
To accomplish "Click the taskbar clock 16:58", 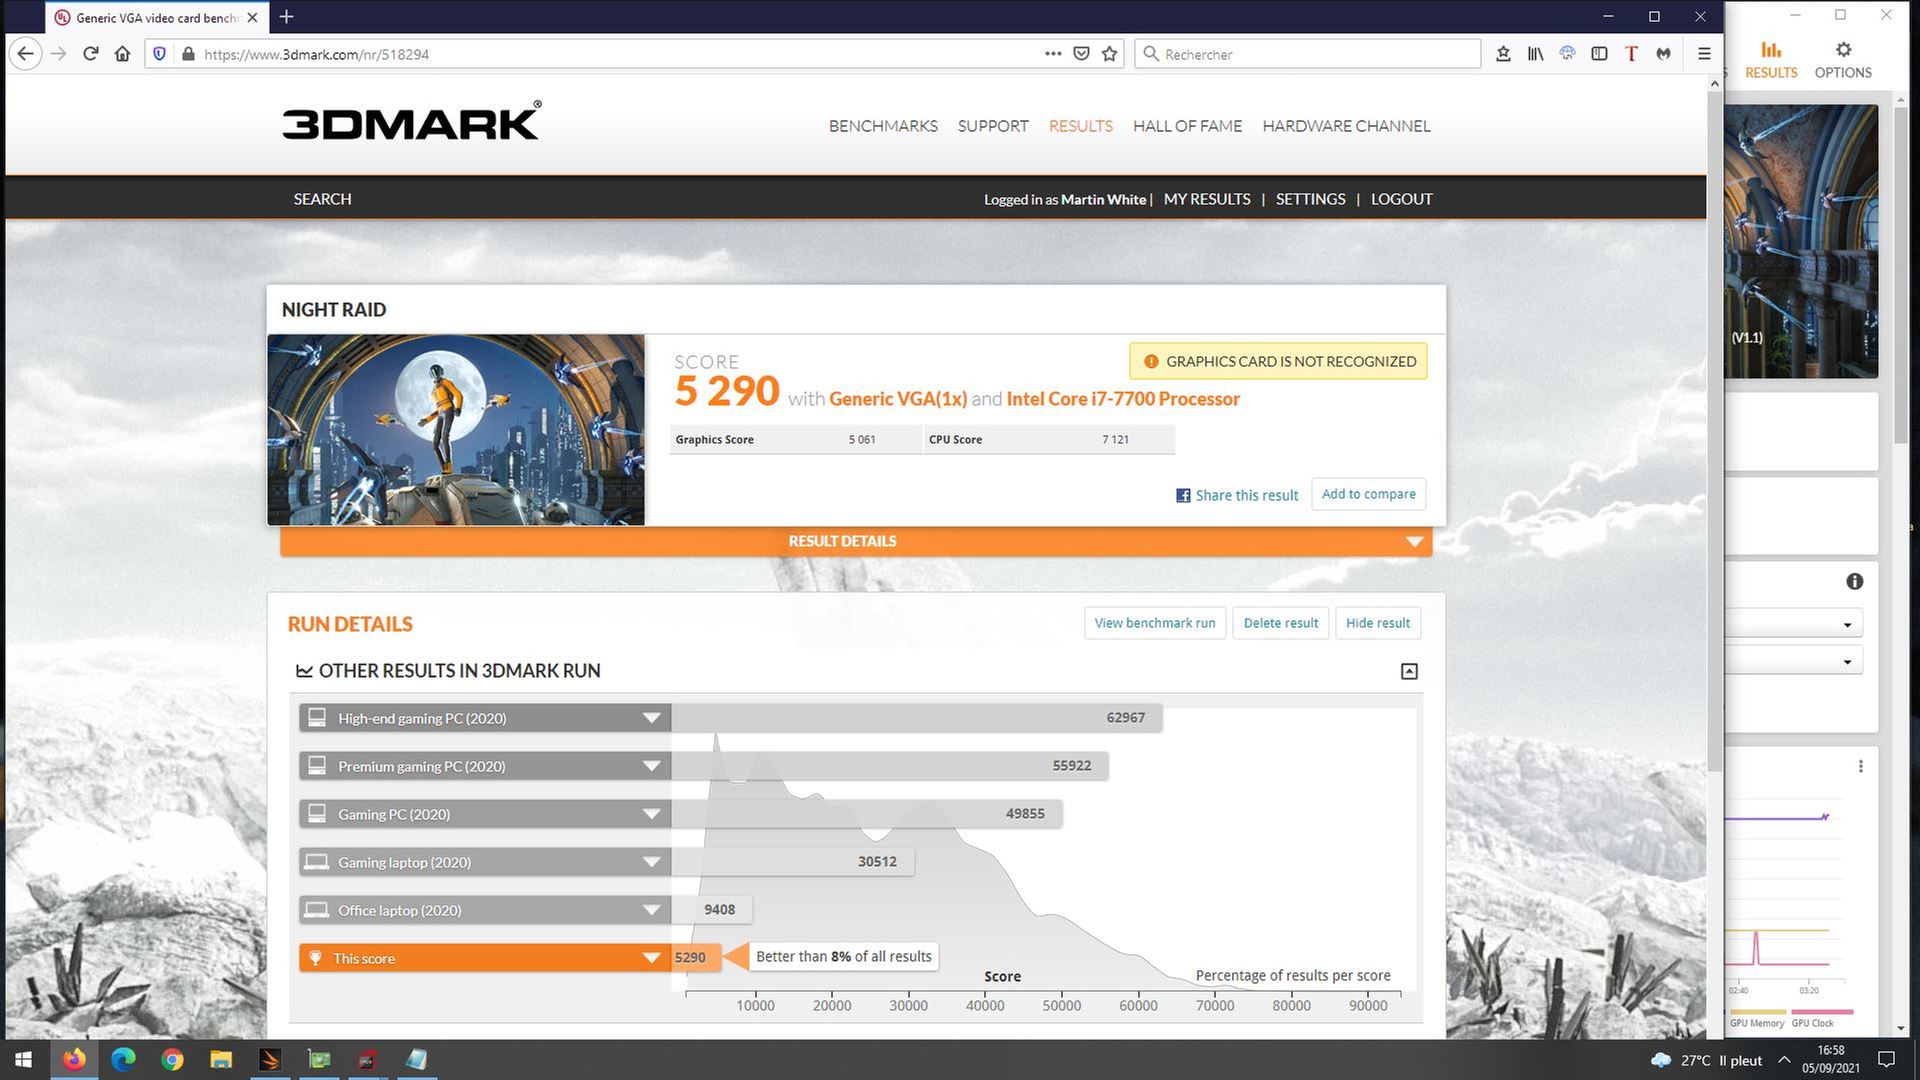I will (1830, 1060).
